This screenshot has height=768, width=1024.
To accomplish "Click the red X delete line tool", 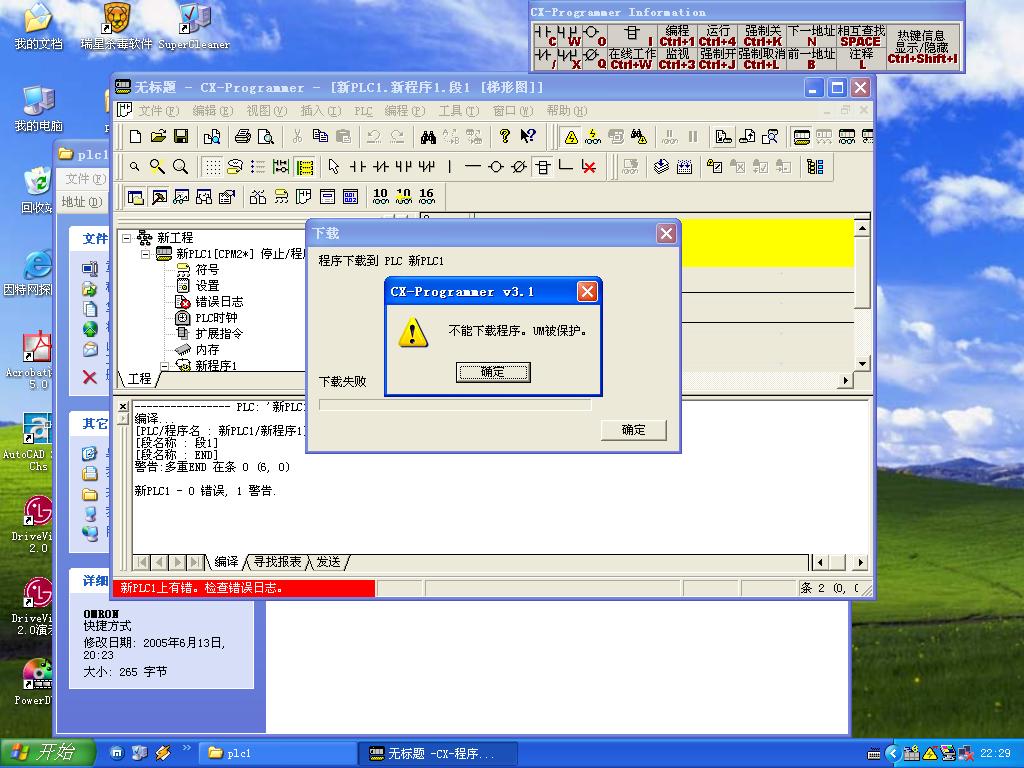I will click(589, 167).
